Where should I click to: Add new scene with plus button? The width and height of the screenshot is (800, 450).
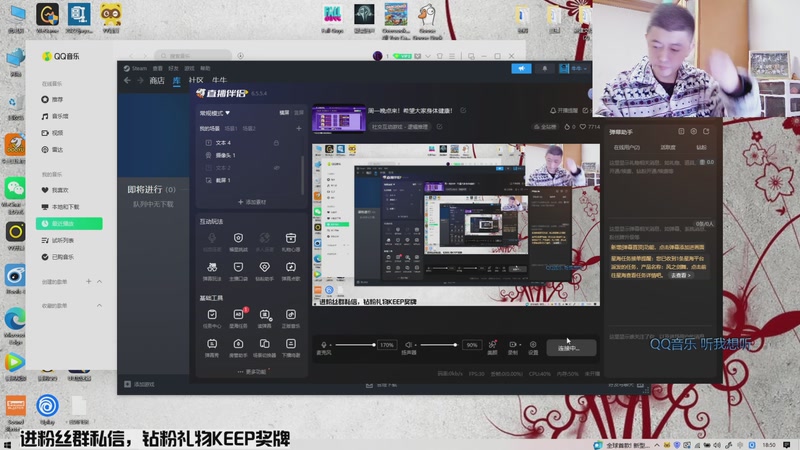click(x=299, y=129)
